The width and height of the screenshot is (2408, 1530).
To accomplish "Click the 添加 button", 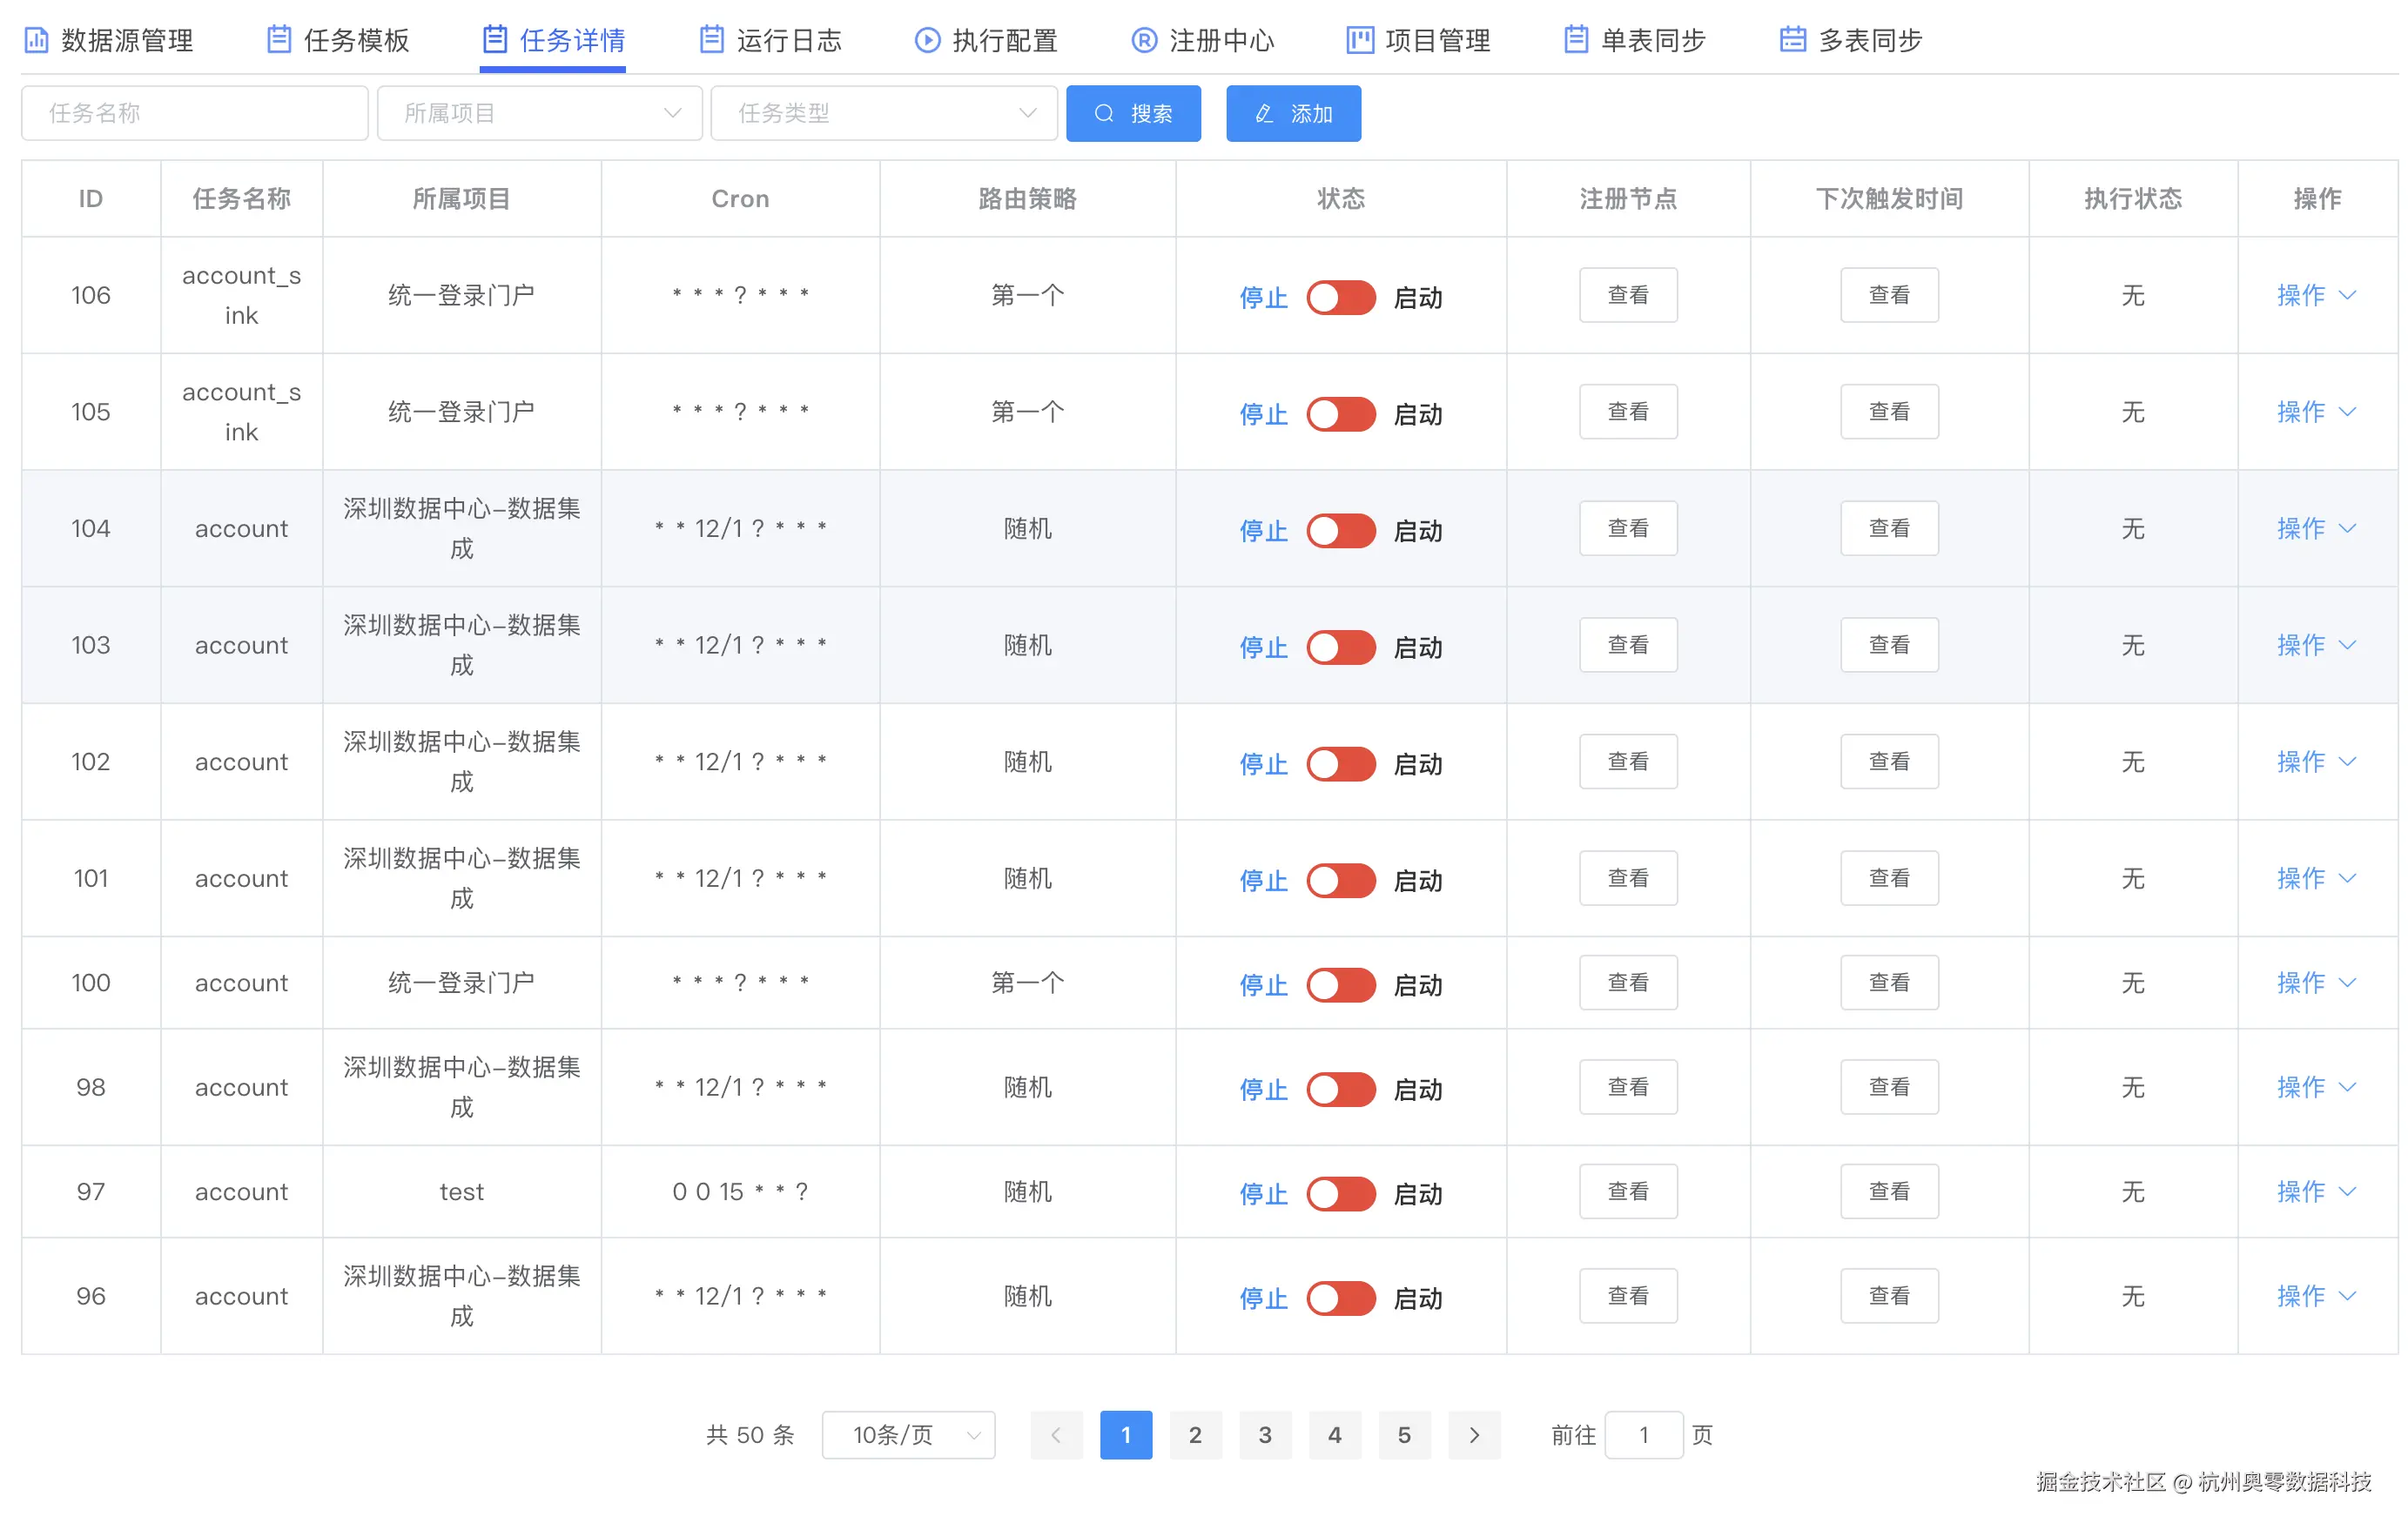I will pos(1292,113).
